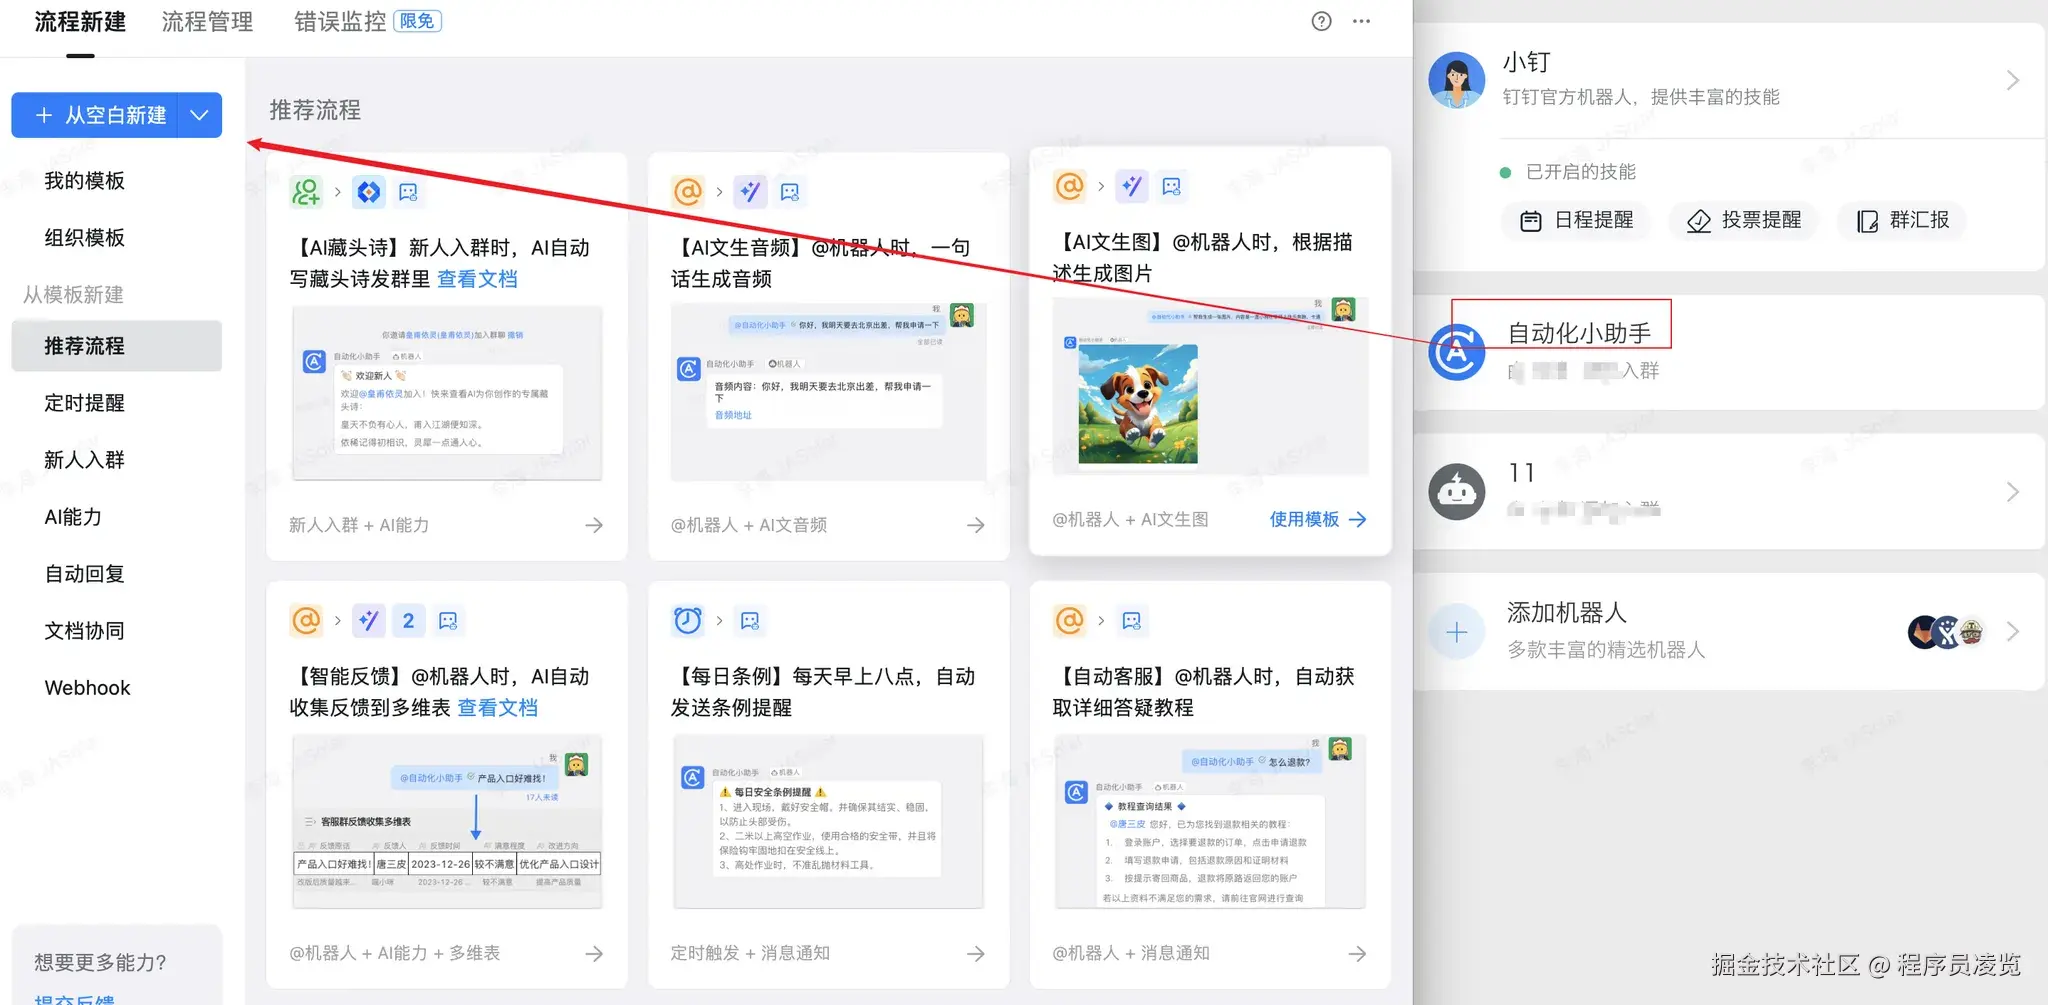
Task: Open the more options ellipsis menu
Action: [x=1361, y=21]
